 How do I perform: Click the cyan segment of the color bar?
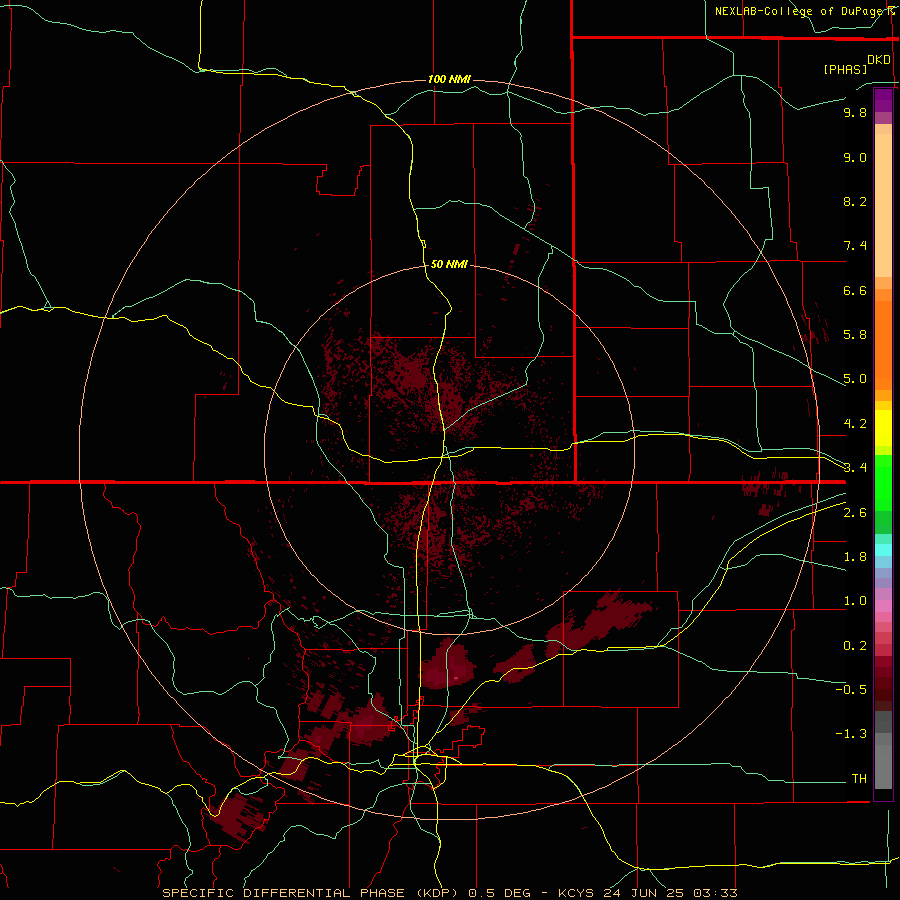pyautogui.click(x=883, y=550)
